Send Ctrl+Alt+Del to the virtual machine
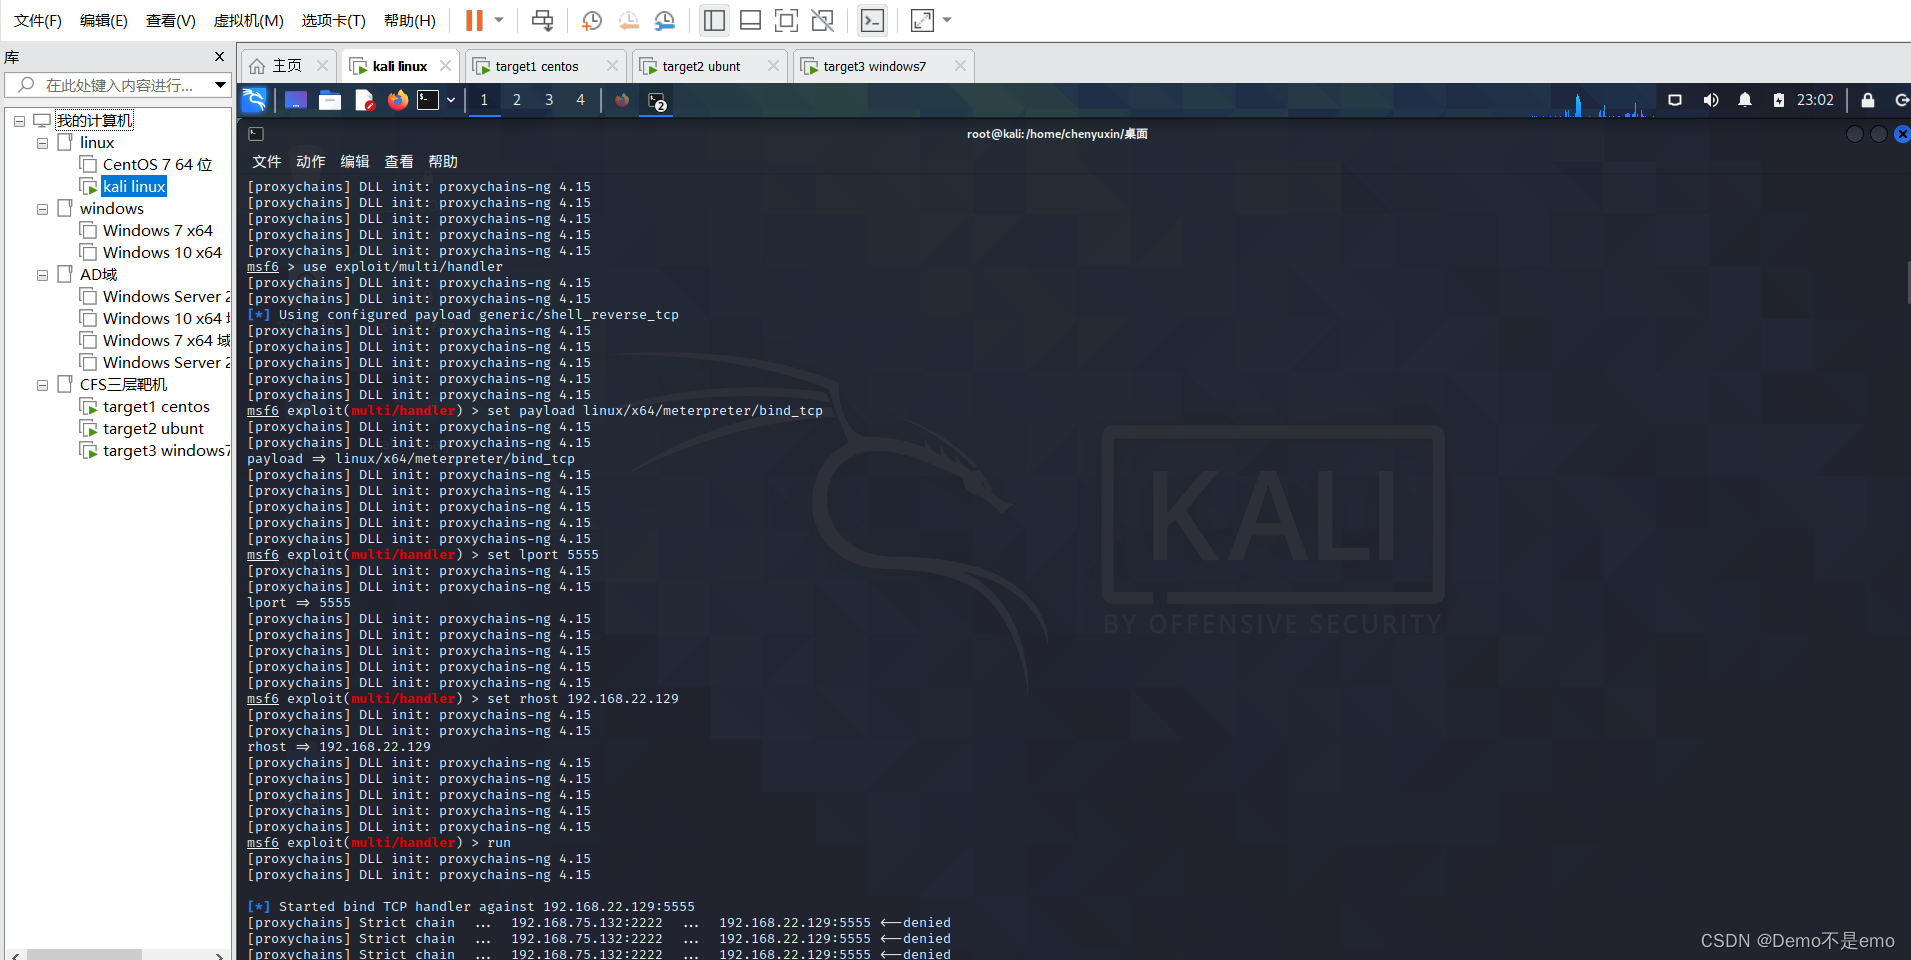Viewport: 1911px width, 960px height. coord(543,20)
